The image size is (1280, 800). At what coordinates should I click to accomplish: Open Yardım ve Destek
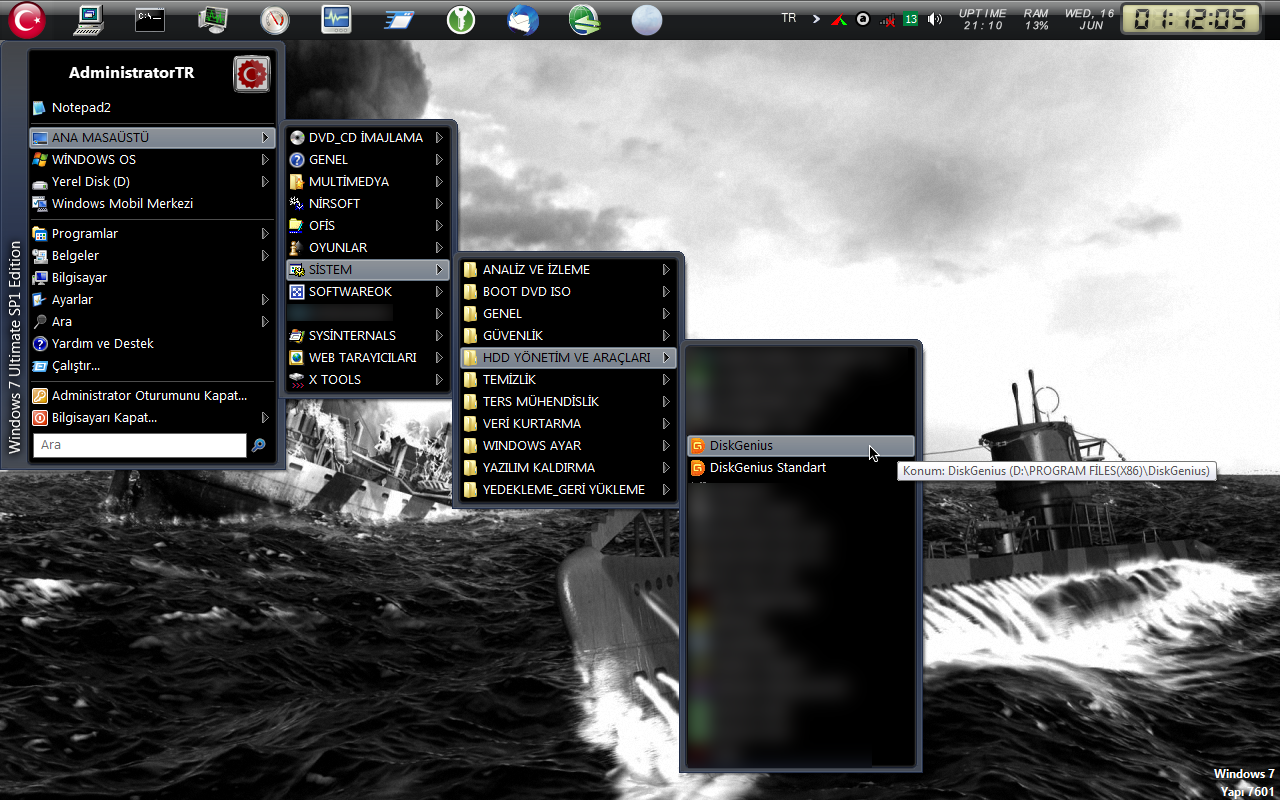pyautogui.click(x=152, y=343)
